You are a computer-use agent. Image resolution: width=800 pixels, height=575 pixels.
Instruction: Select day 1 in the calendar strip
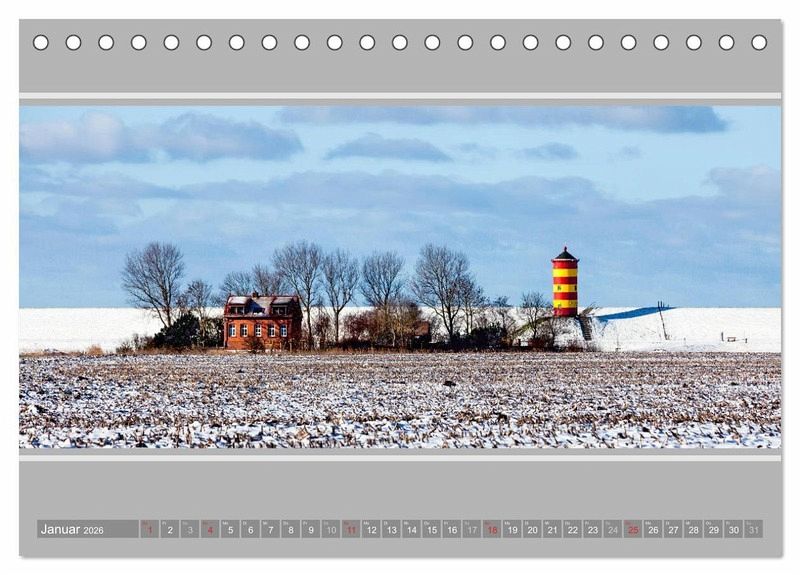pos(149,529)
